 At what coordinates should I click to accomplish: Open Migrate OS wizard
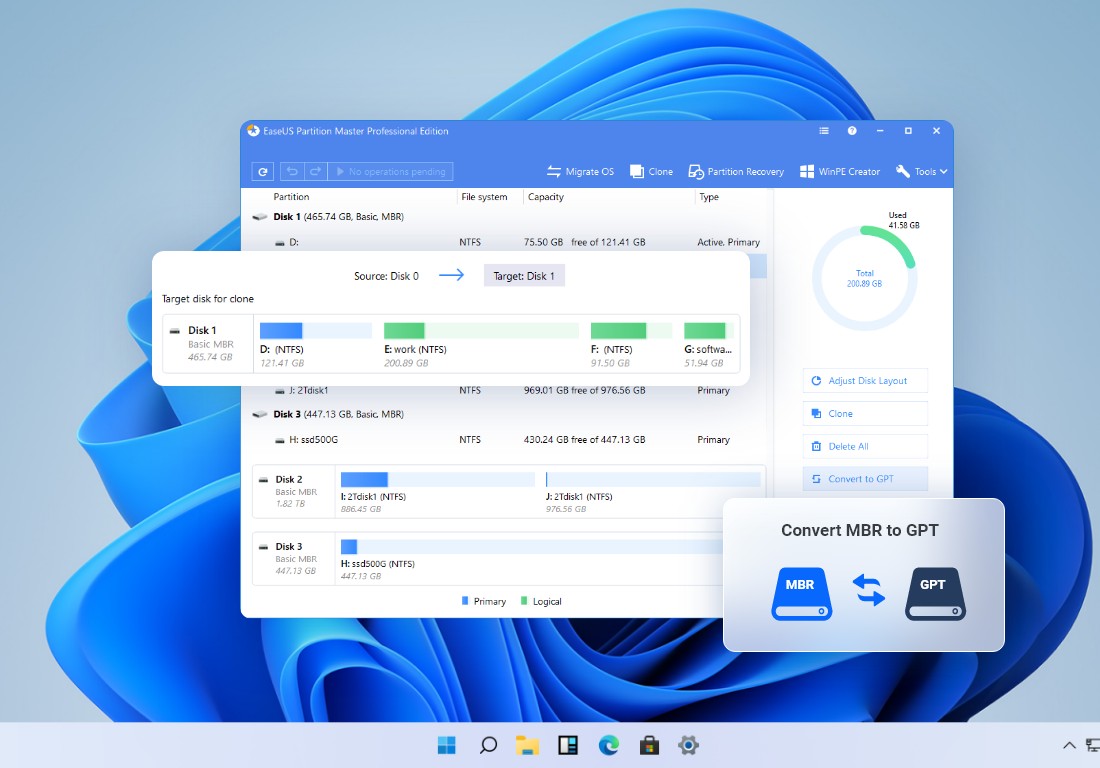pos(580,172)
